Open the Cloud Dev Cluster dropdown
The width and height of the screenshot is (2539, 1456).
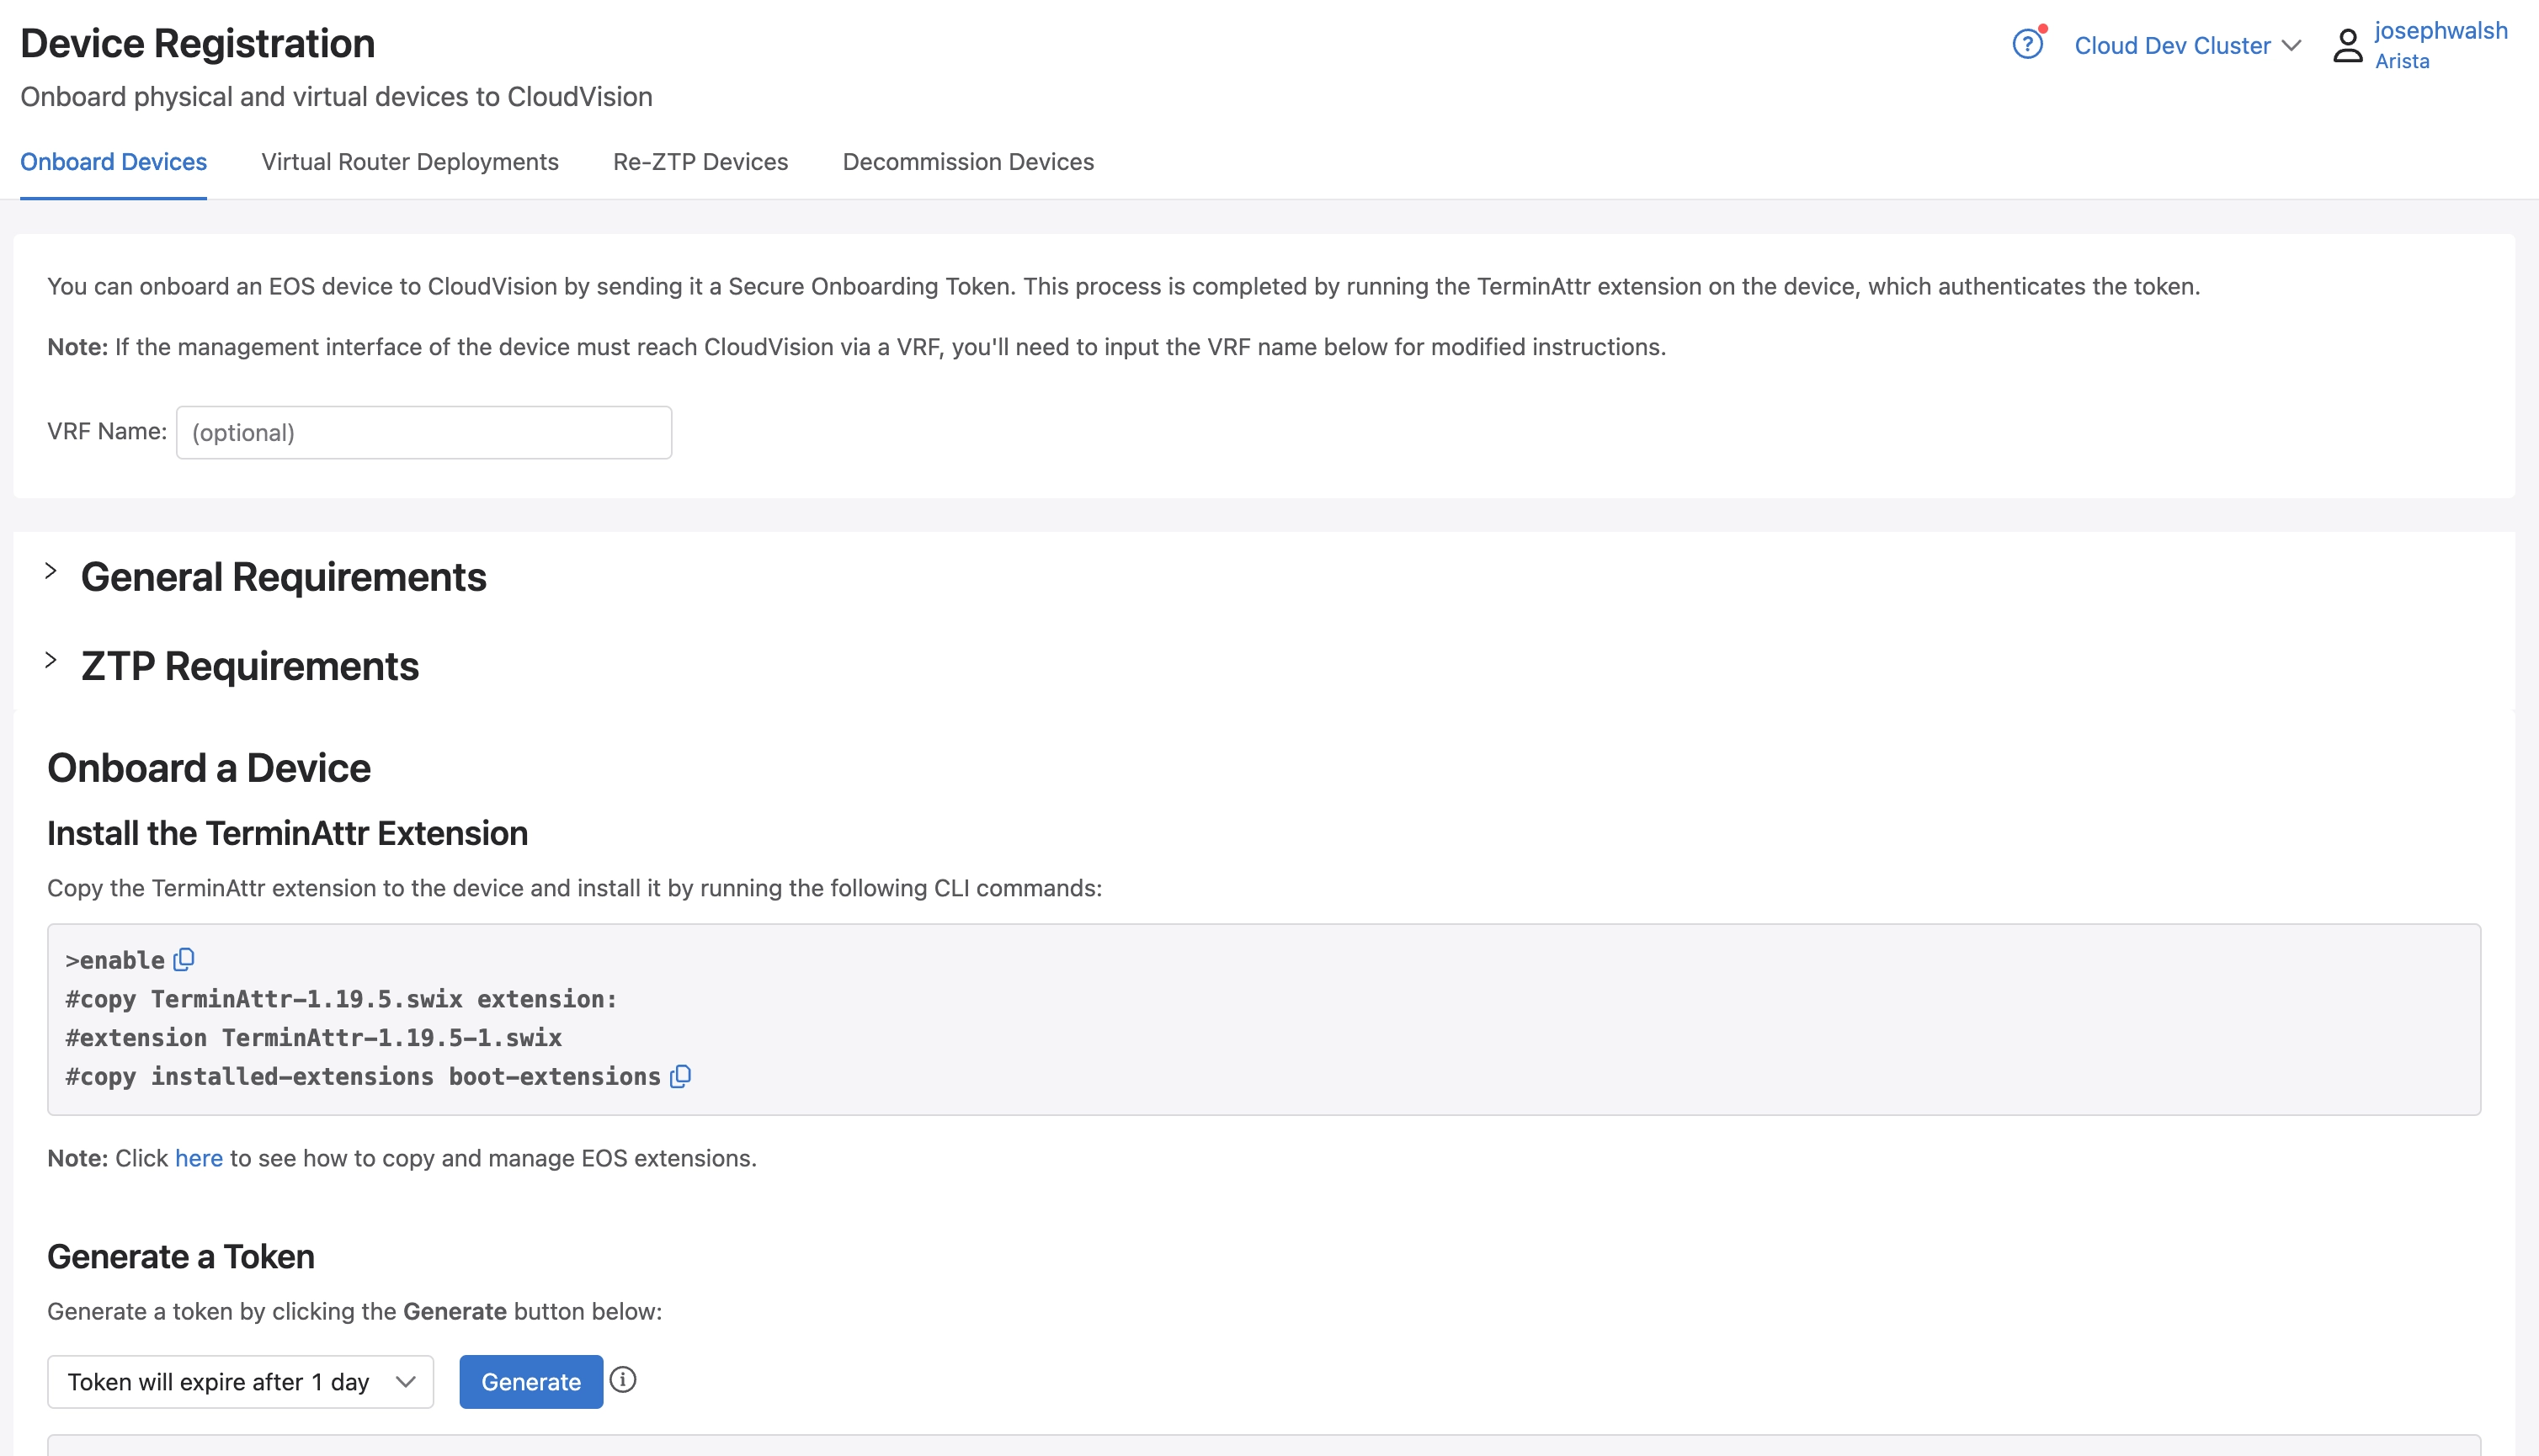click(x=2188, y=46)
